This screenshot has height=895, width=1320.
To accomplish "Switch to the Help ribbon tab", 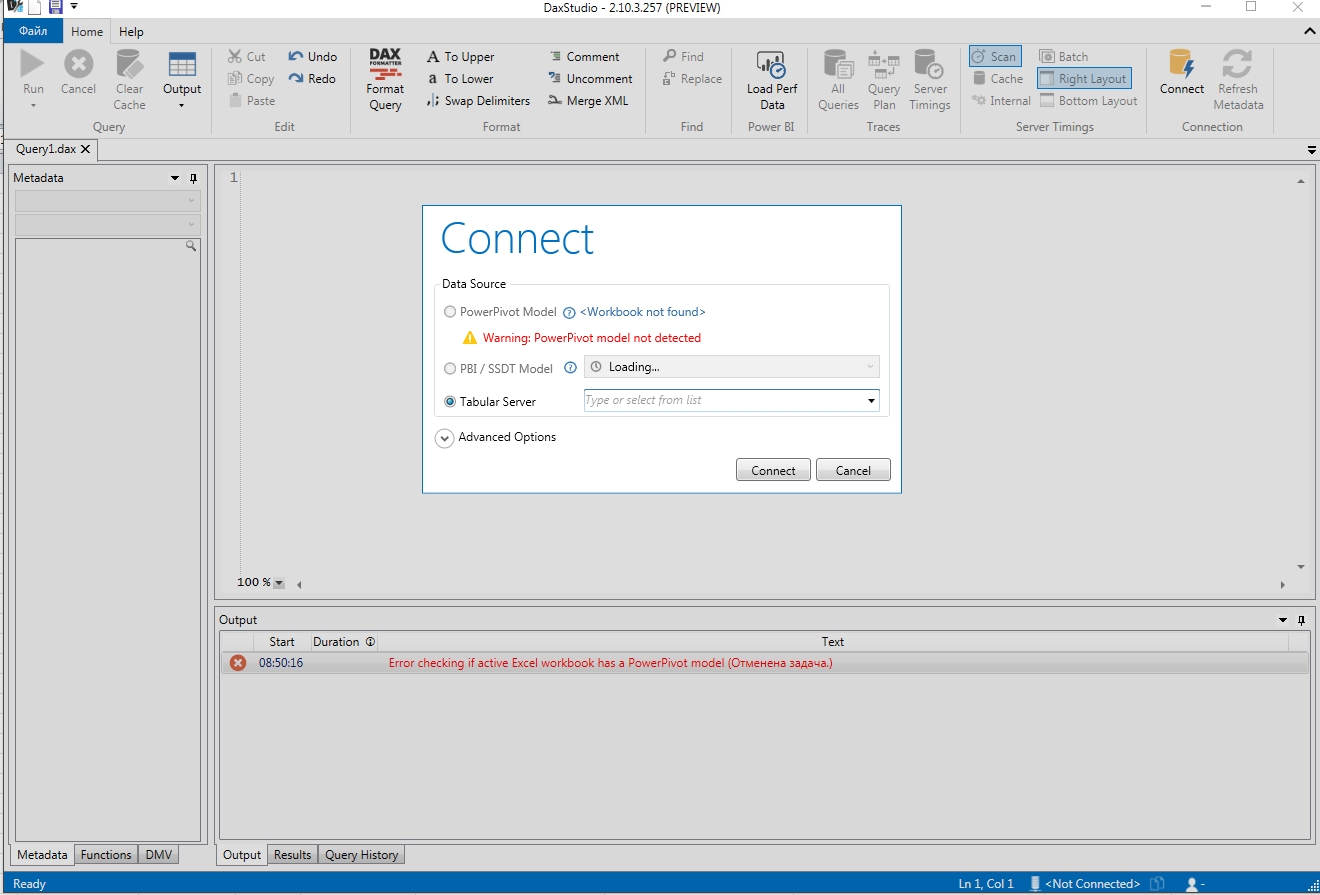I will point(131,31).
